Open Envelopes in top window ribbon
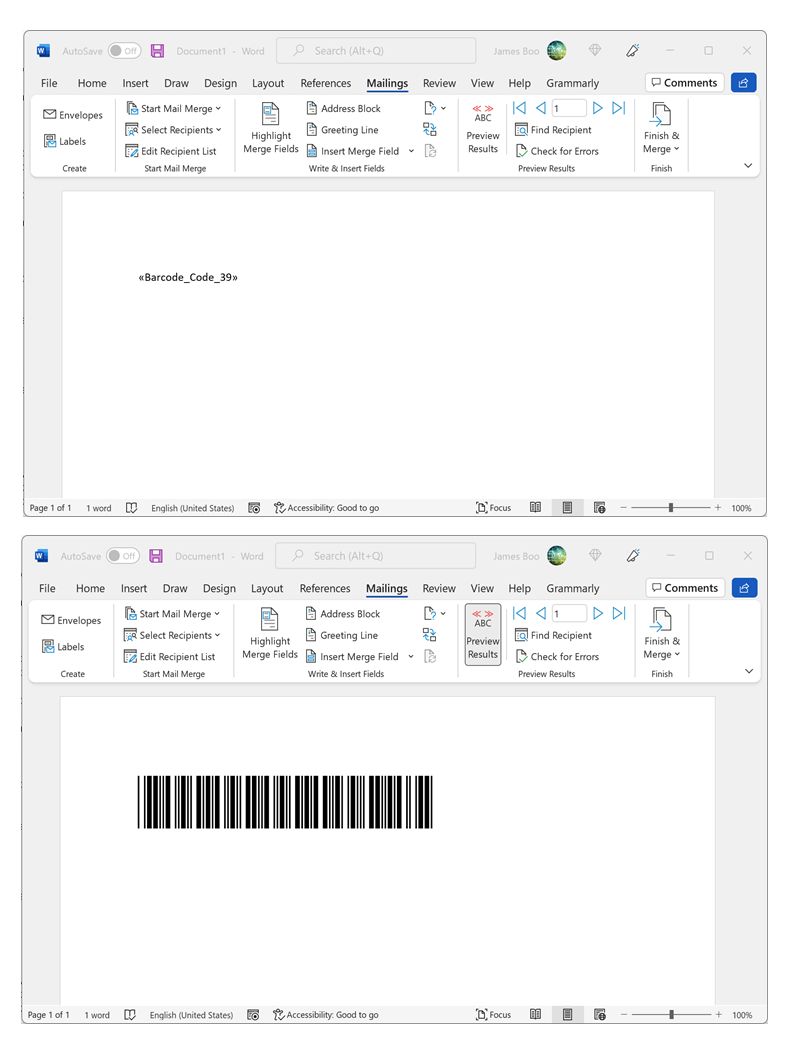 (73, 114)
